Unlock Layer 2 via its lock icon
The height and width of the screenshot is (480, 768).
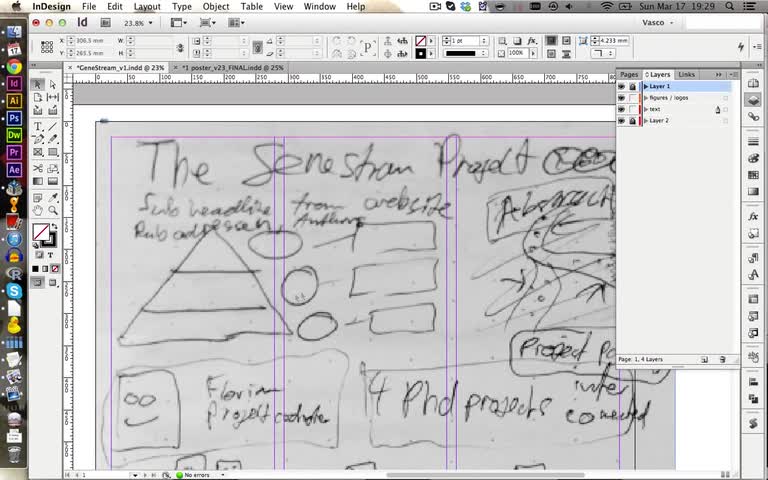pos(633,120)
